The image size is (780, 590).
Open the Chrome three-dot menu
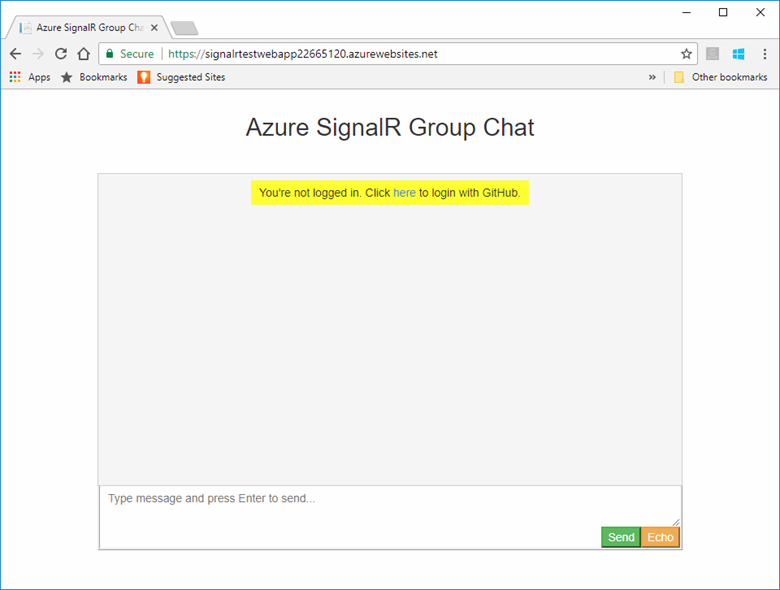764,54
